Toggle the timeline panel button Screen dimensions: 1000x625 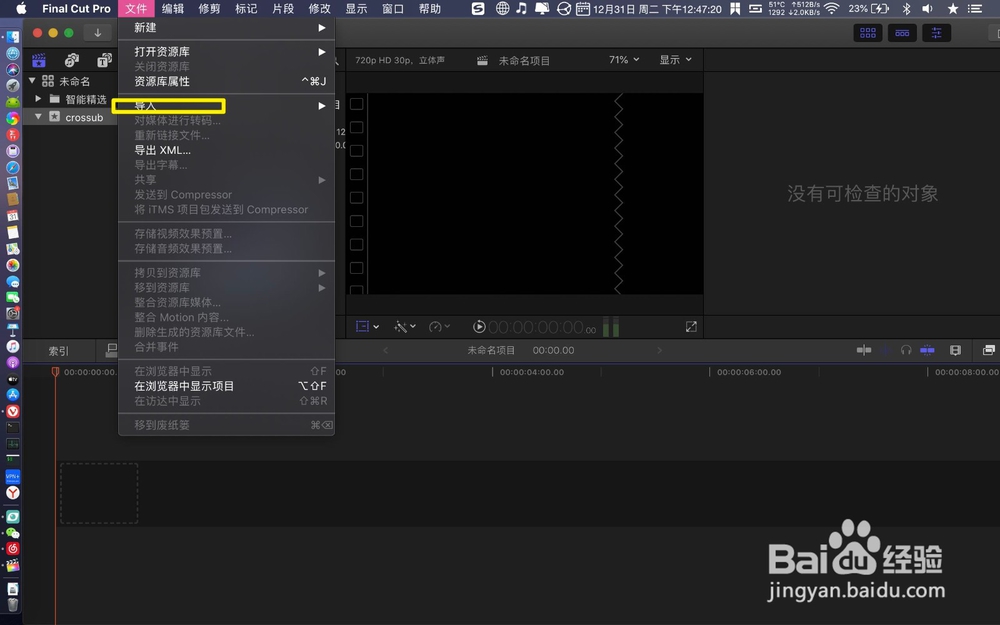pyautogui.click(x=902, y=33)
